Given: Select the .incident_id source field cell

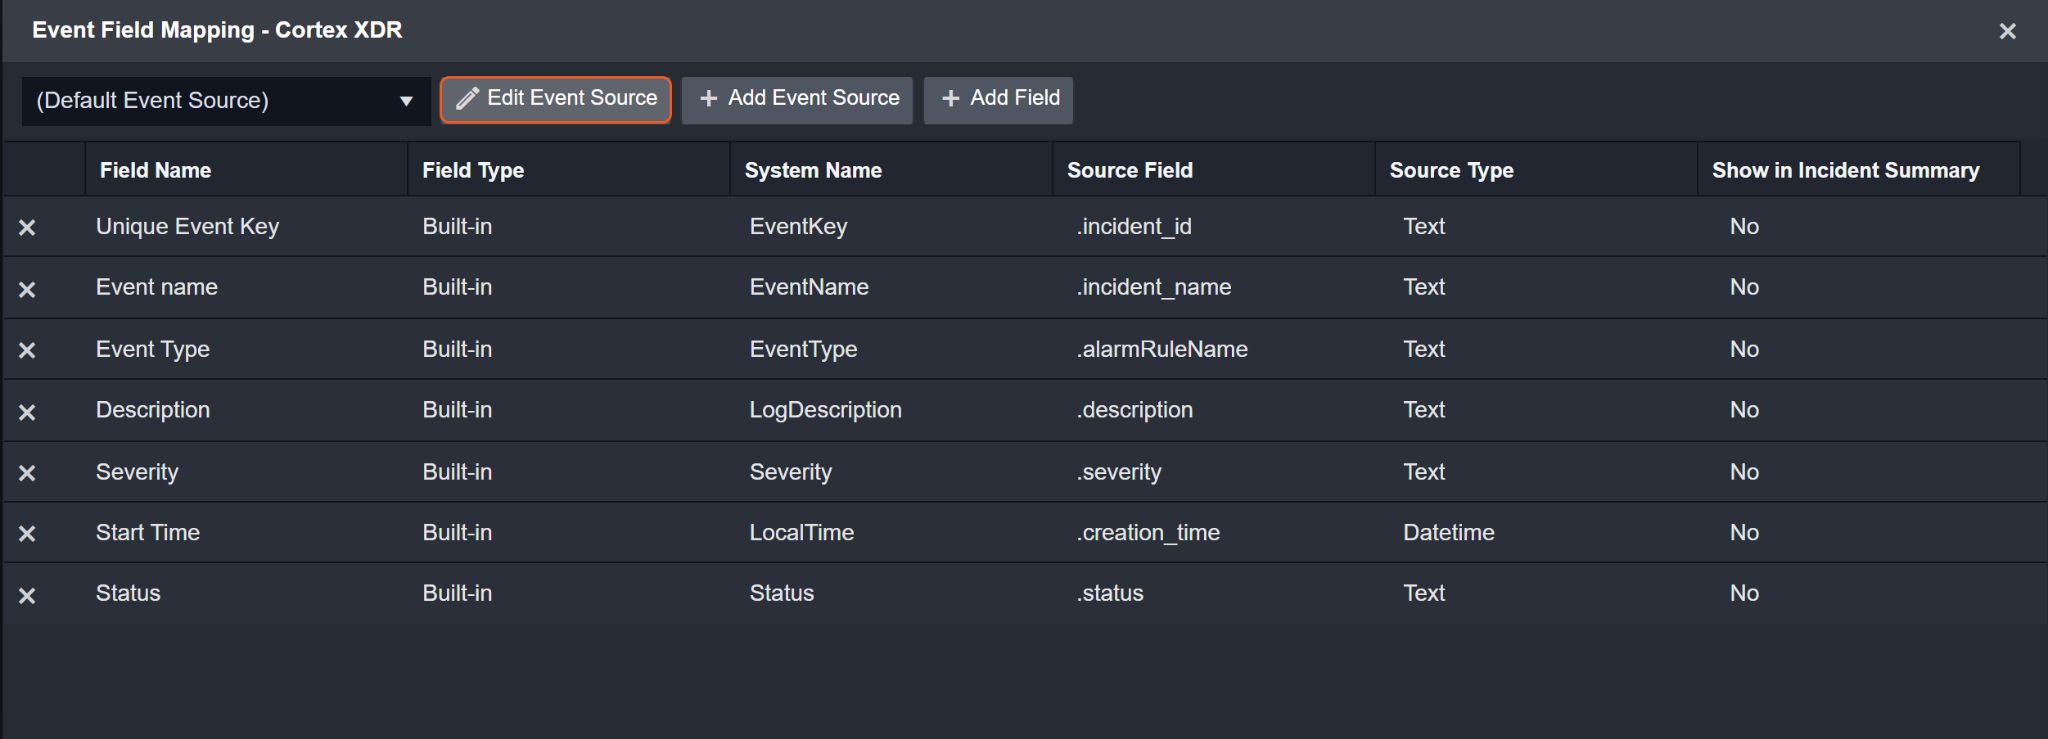Looking at the screenshot, I should click(x=1134, y=227).
